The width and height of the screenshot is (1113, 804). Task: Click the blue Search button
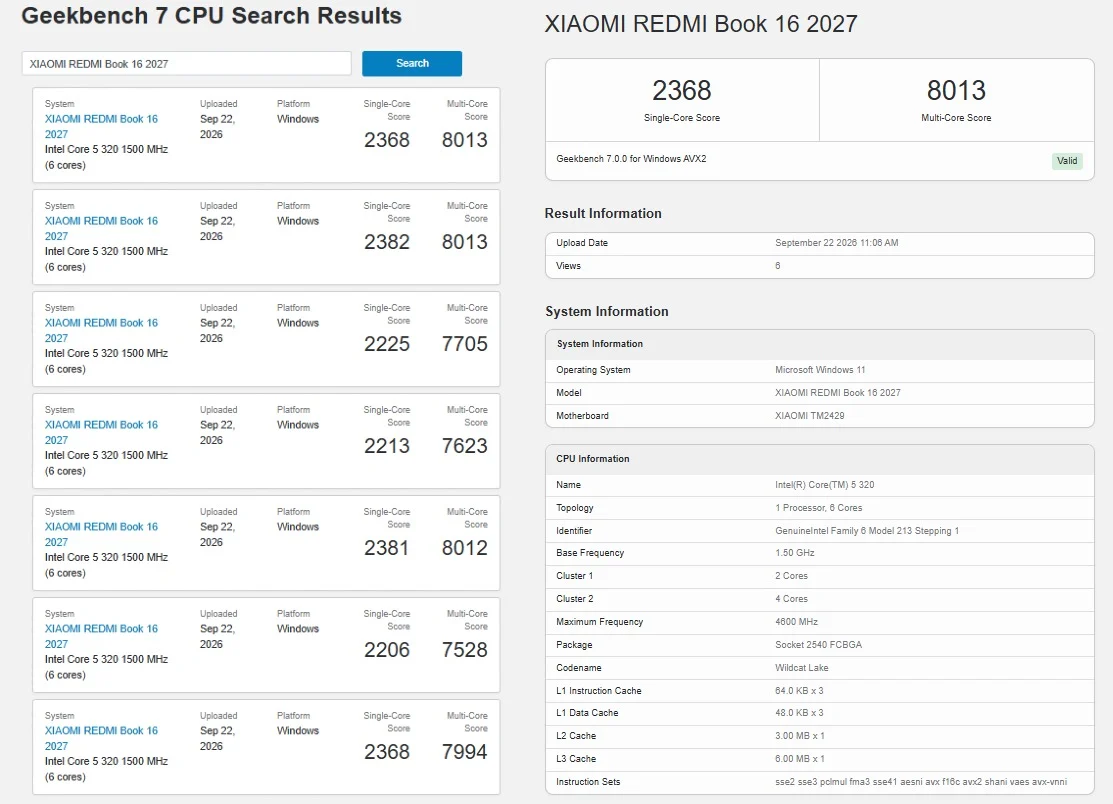[412, 63]
